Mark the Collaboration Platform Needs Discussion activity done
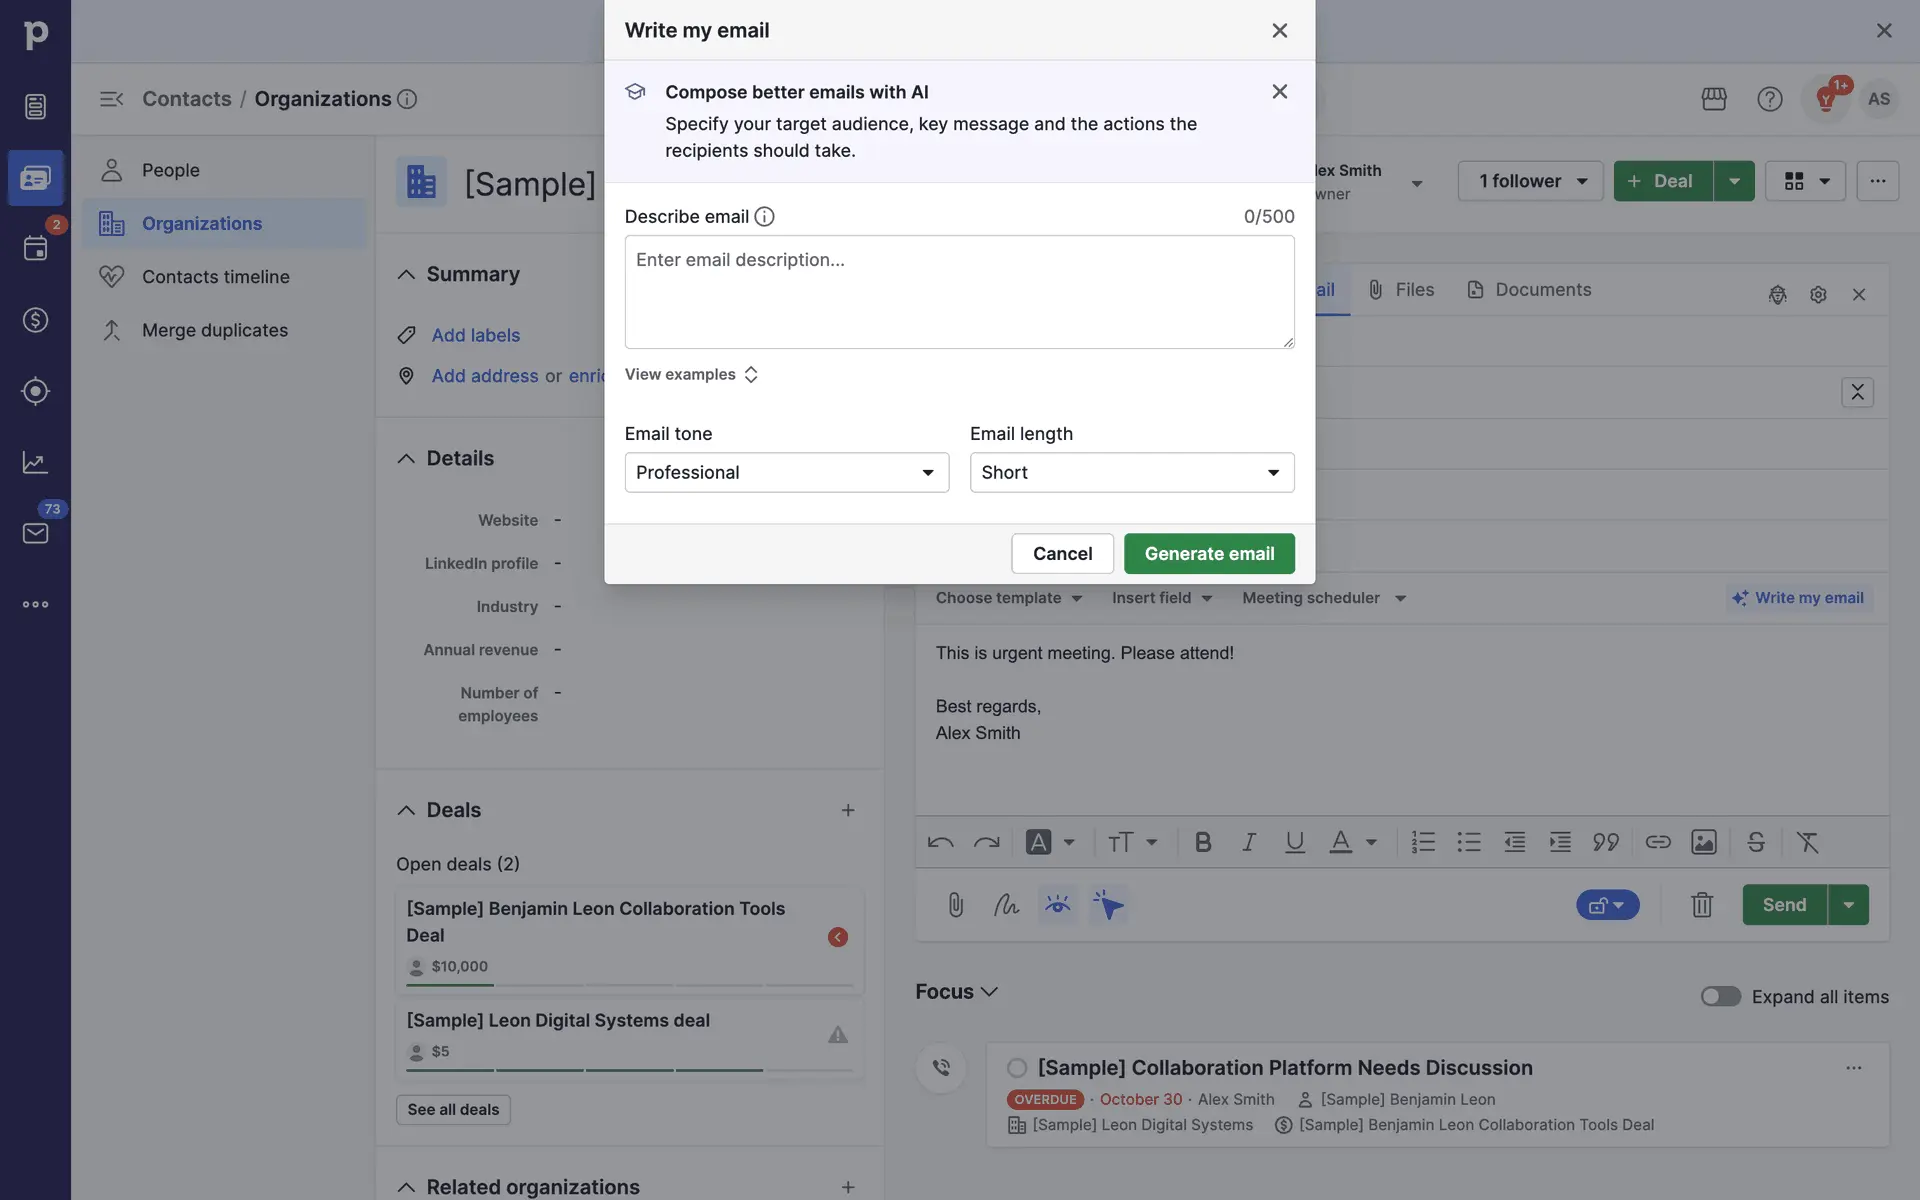Viewport: 1920px width, 1200px height. click(x=1017, y=1068)
